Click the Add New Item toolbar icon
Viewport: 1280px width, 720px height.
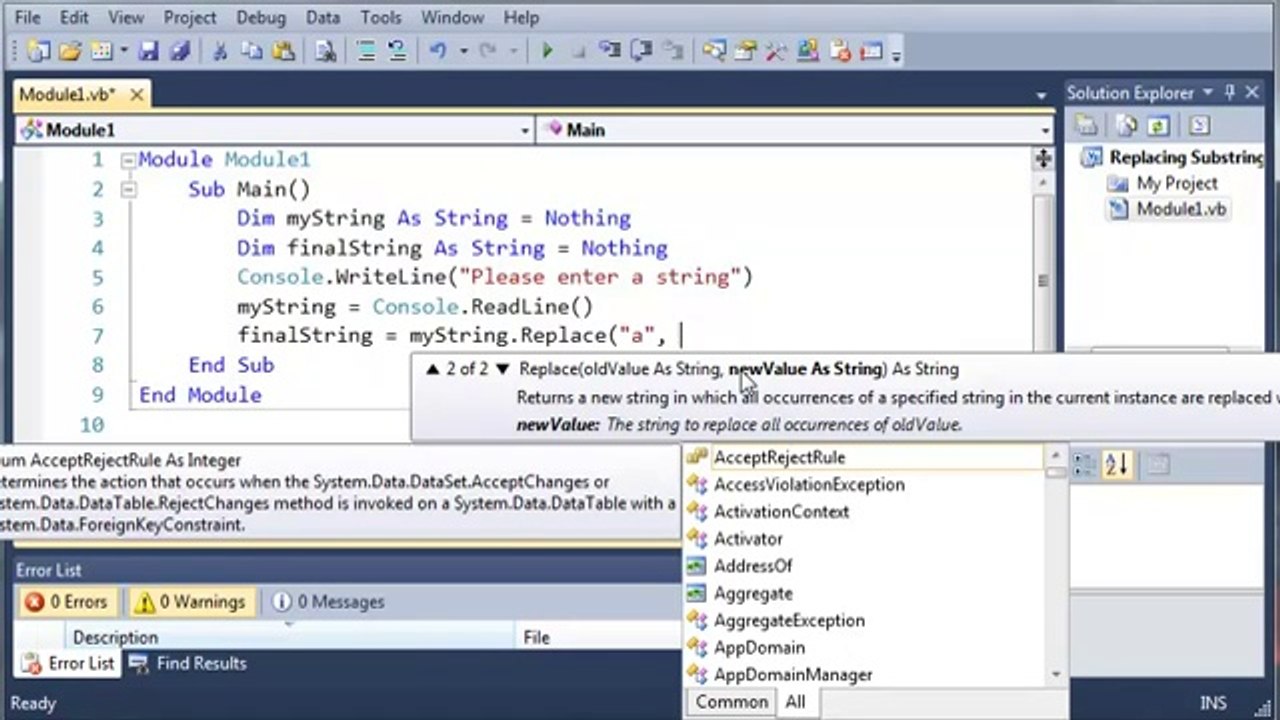pyautogui.click(x=101, y=51)
